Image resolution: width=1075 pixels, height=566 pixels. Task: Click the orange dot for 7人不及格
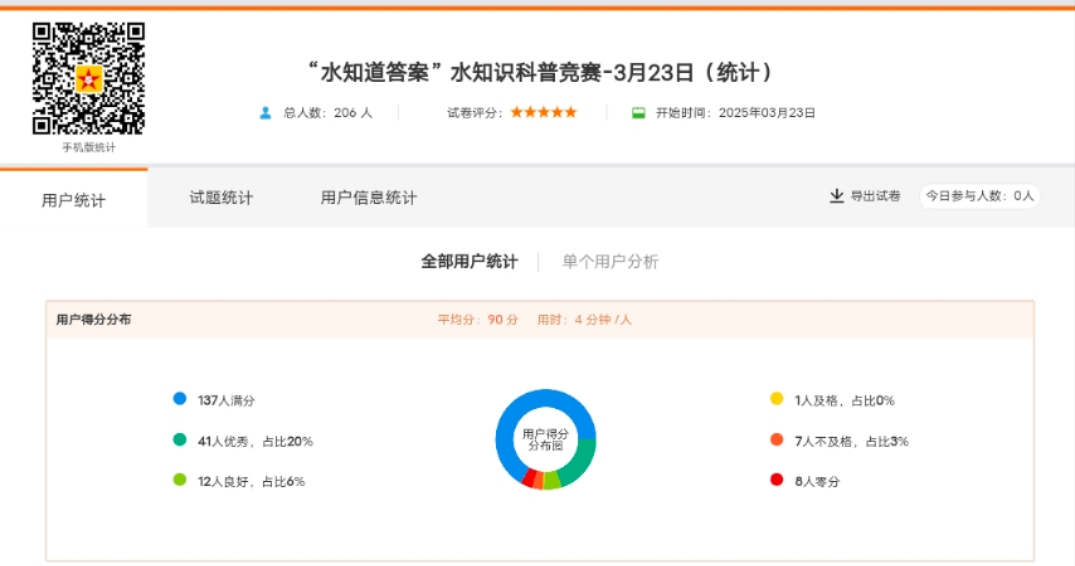click(x=776, y=439)
